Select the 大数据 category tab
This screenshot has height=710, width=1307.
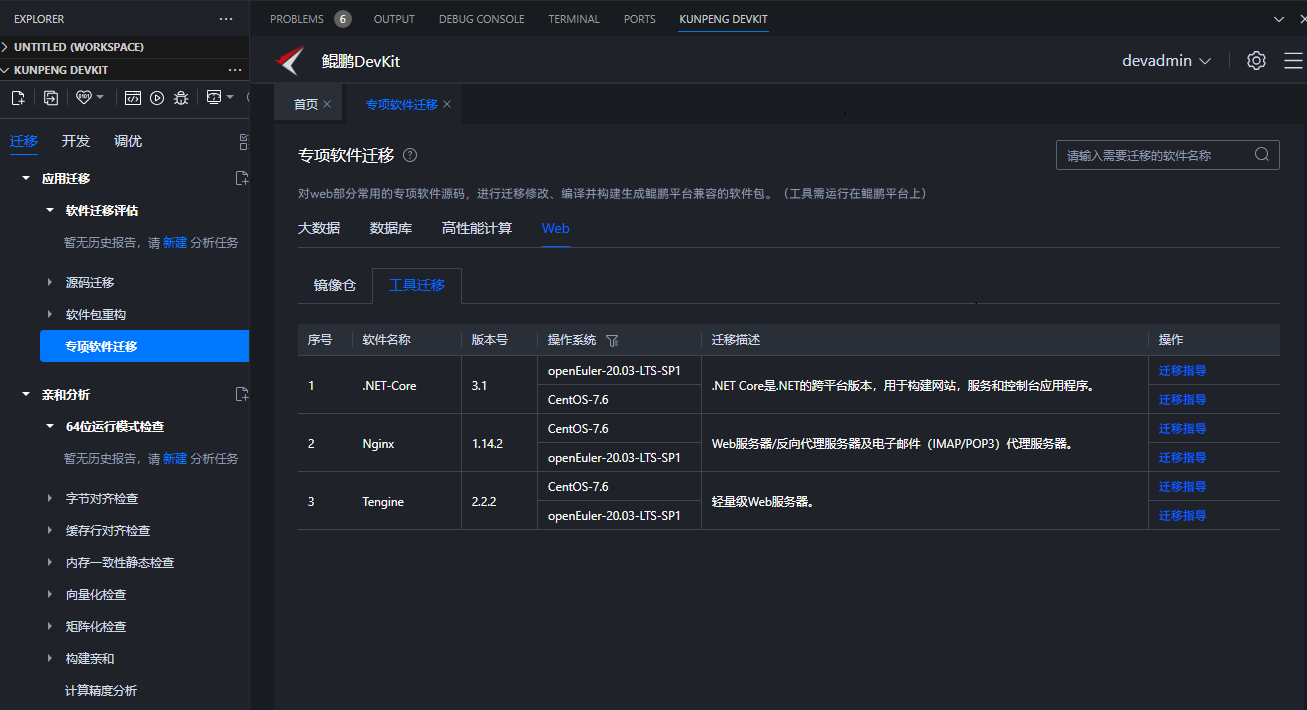pos(319,228)
